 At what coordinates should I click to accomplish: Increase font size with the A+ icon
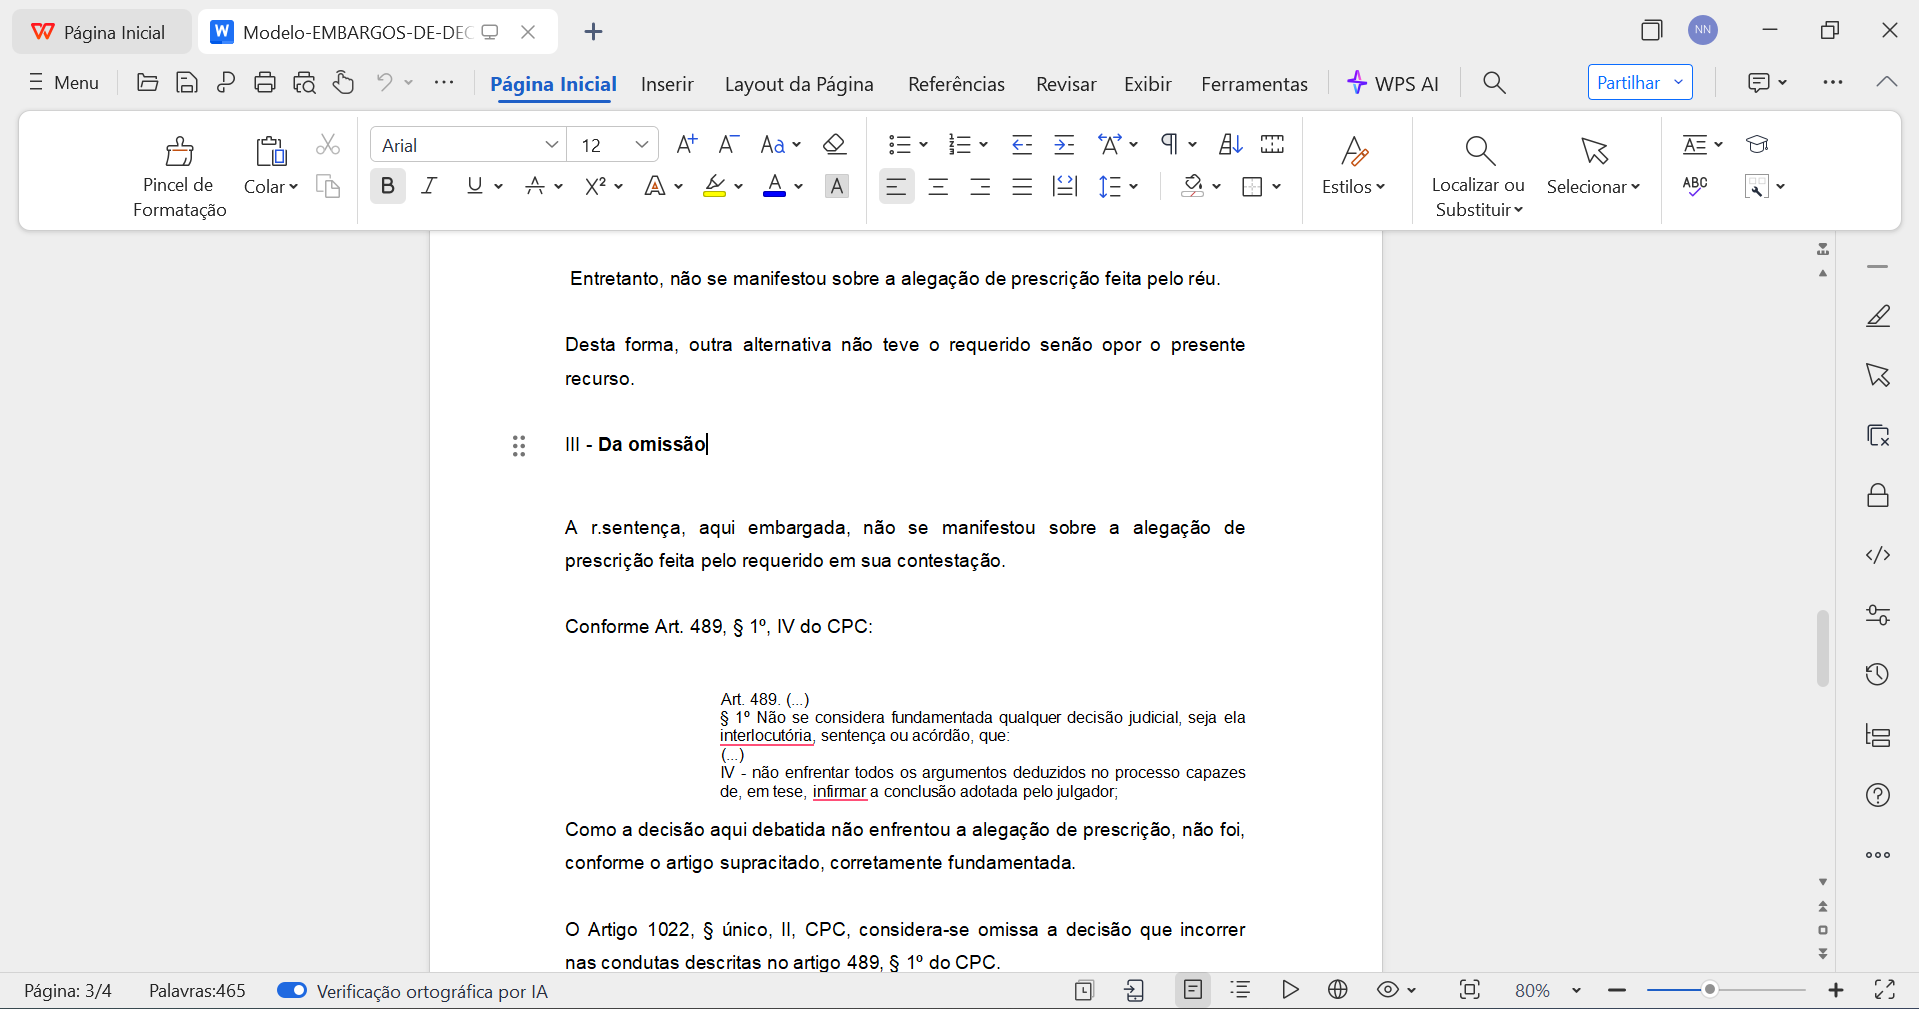coord(686,145)
